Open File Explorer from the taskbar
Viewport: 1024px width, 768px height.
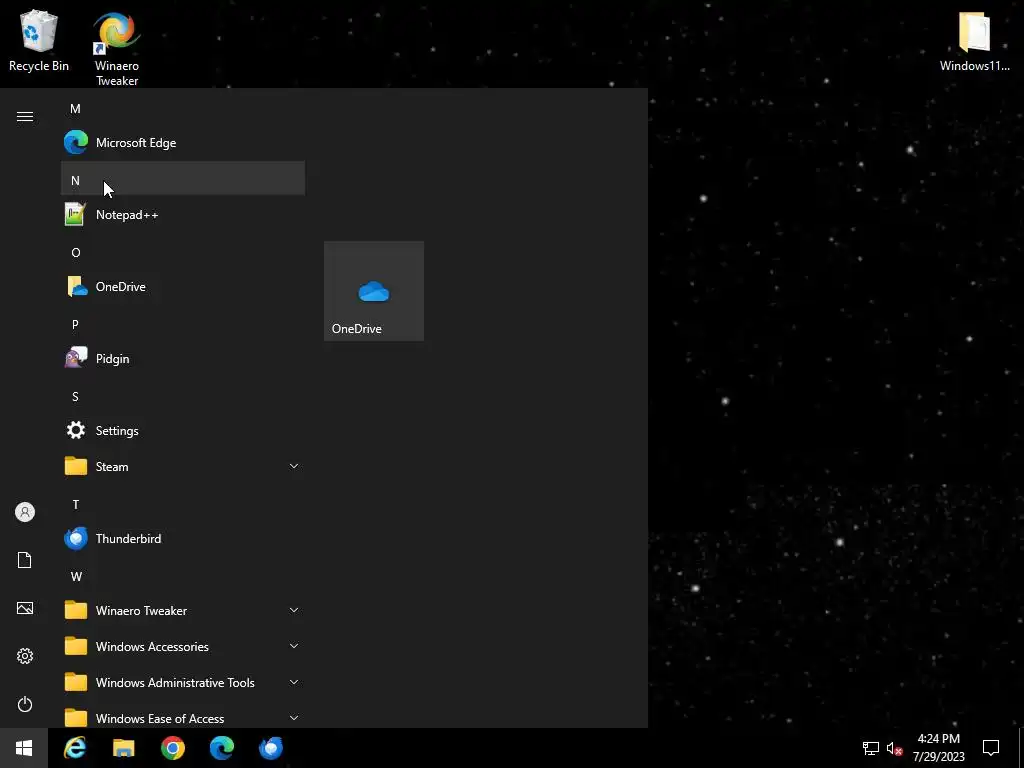[x=123, y=748]
